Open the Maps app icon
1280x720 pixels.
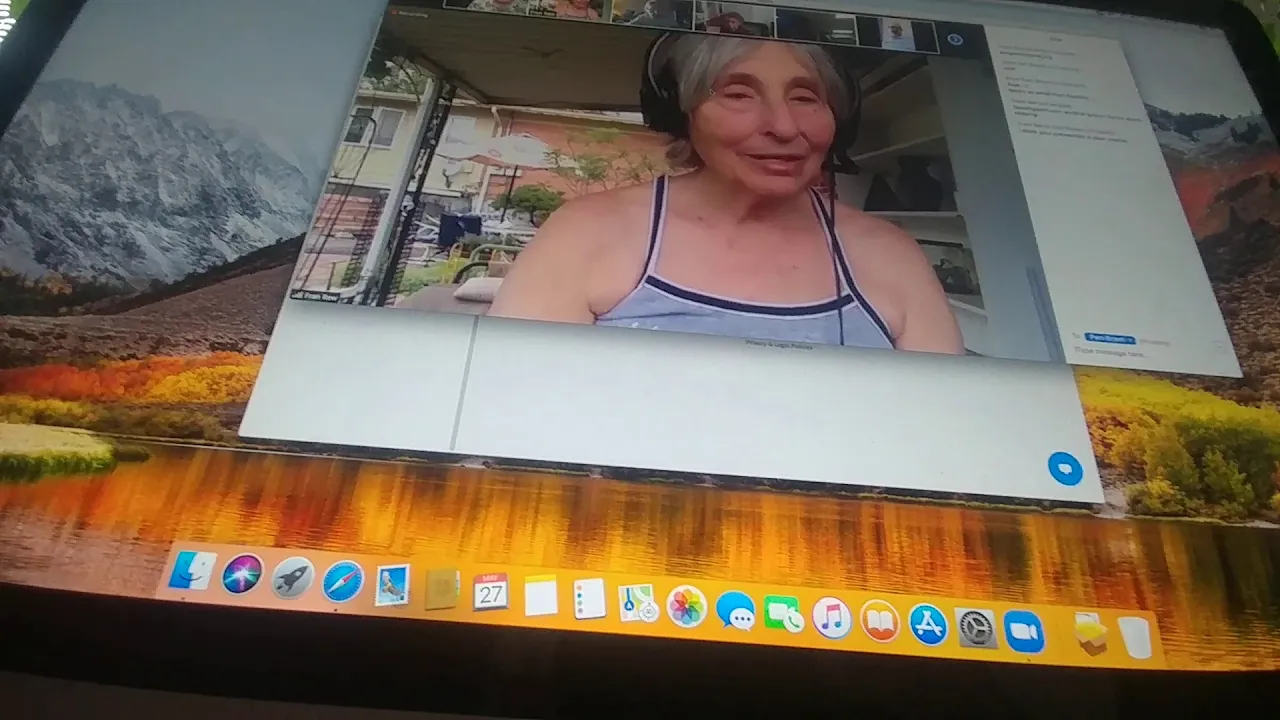point(638,603)
